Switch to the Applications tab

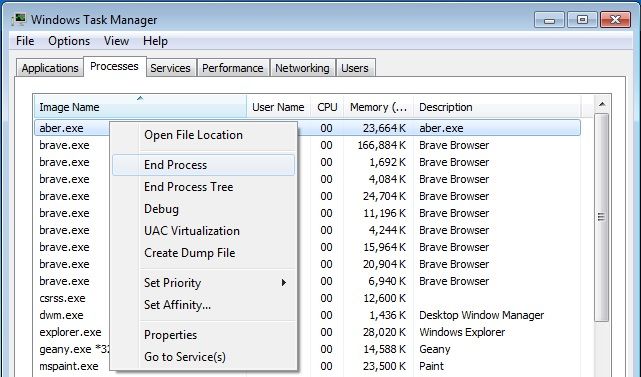click(50, 68)
